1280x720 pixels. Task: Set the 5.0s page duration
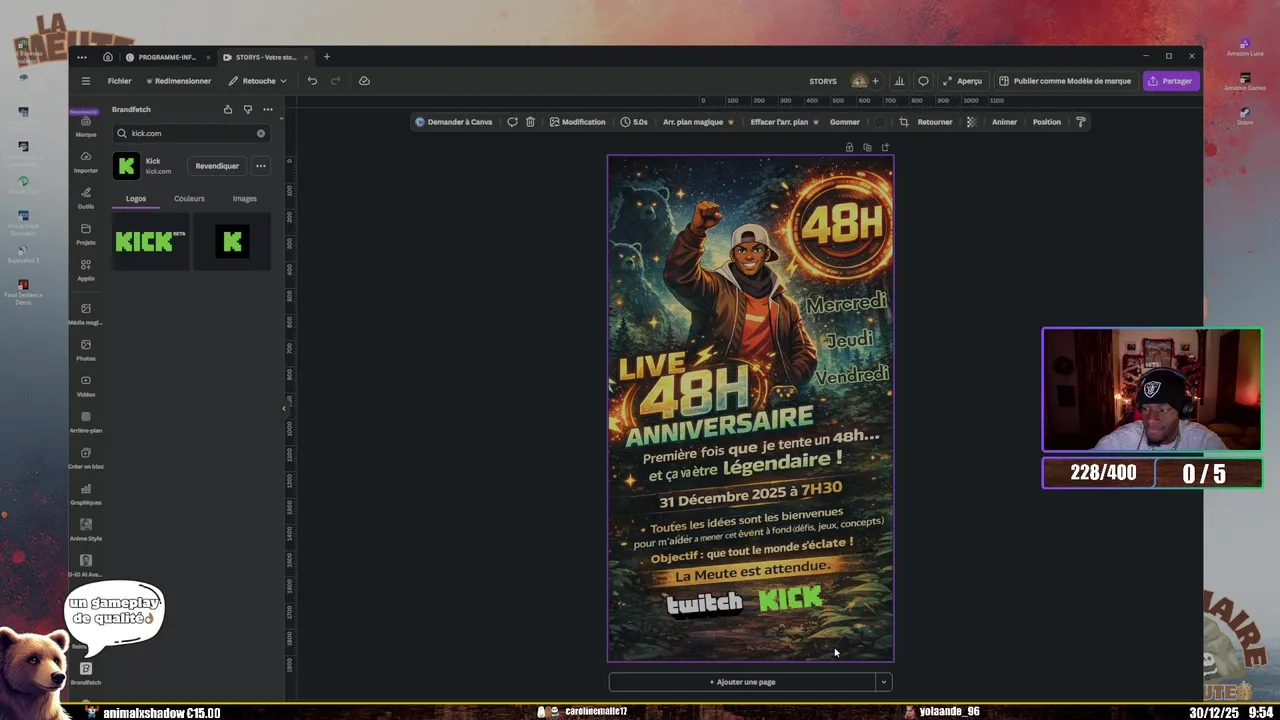634,122
